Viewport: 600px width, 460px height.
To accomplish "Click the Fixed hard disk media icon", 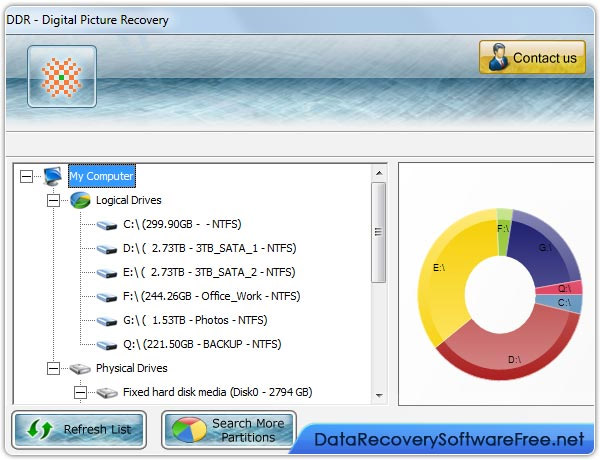I will click(x=107, y=393).
